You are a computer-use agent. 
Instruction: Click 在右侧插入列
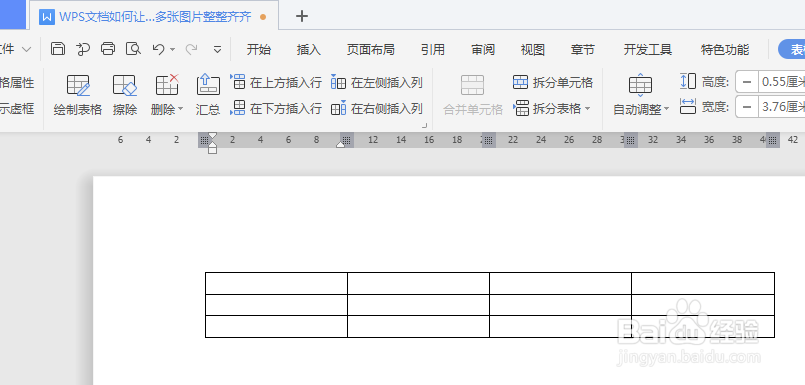(377, 108)
